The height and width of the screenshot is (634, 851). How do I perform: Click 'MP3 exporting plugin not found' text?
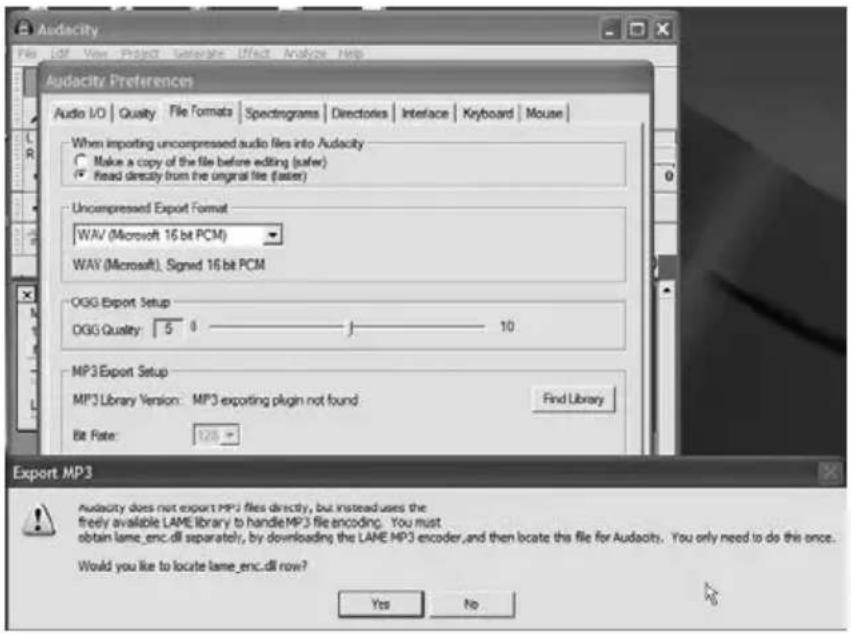point(275,400)
